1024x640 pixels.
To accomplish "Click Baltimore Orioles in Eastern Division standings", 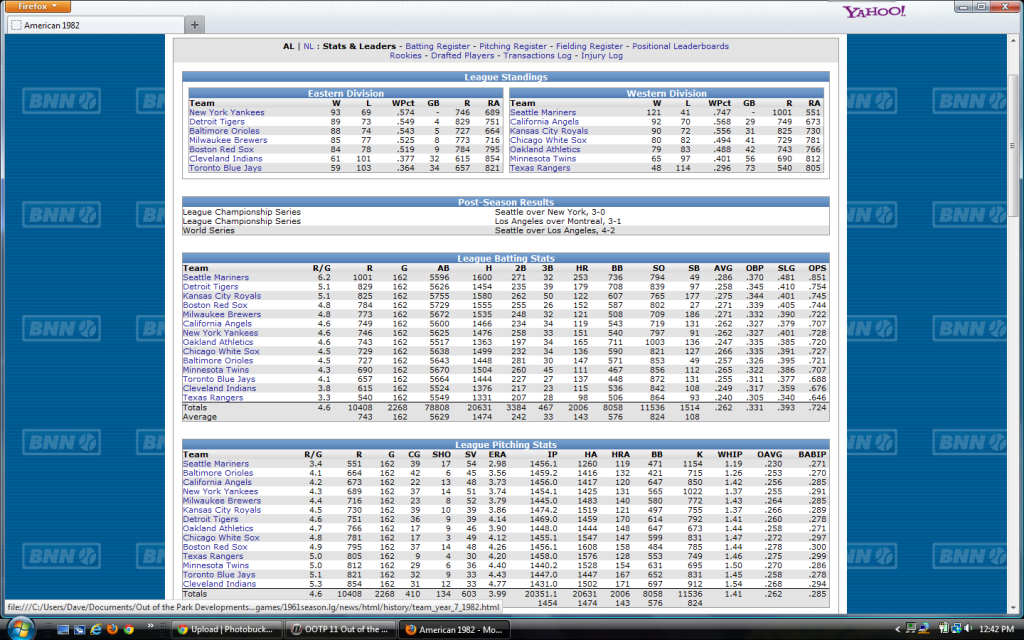I will 224,131.
